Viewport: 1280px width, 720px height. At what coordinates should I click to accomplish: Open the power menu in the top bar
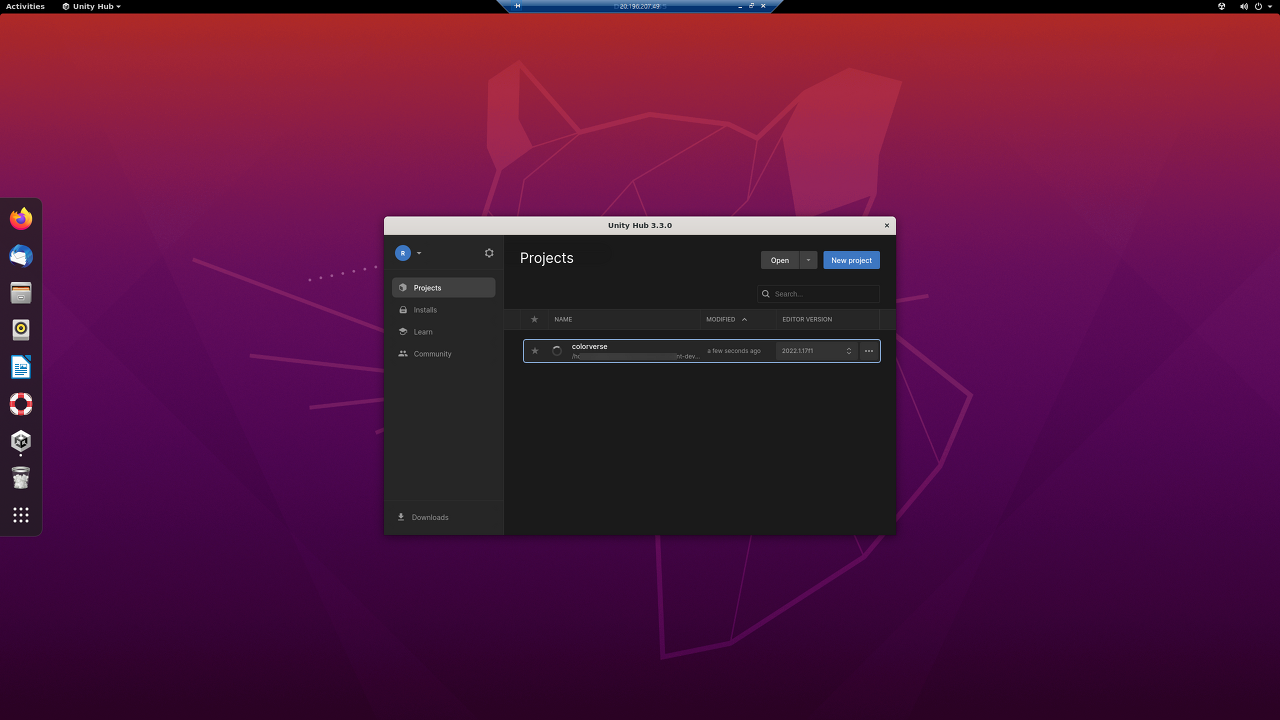pos(1259,6)
